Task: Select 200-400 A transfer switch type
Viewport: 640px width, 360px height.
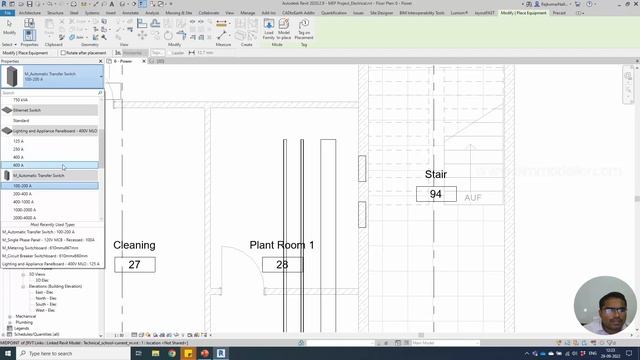Action: [x=49, y=194]
